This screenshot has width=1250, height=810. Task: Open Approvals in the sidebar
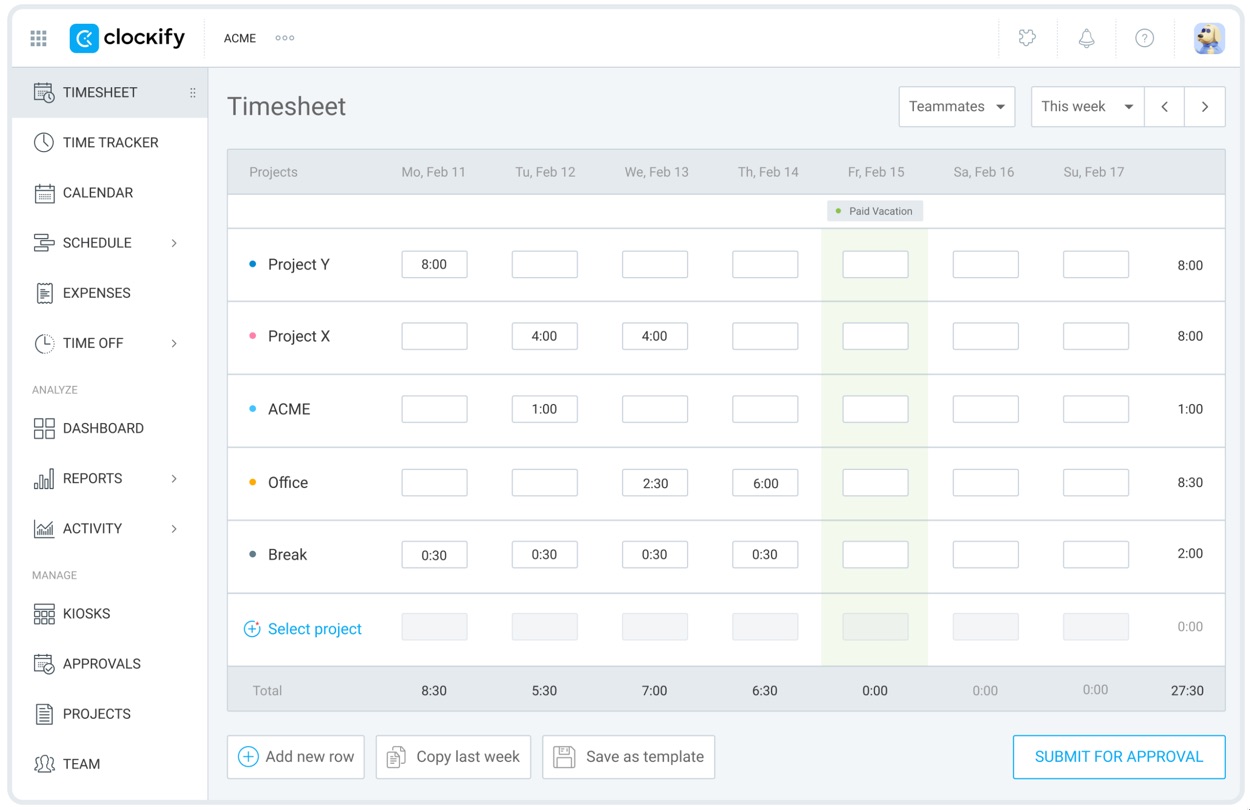tap(101, 664)
